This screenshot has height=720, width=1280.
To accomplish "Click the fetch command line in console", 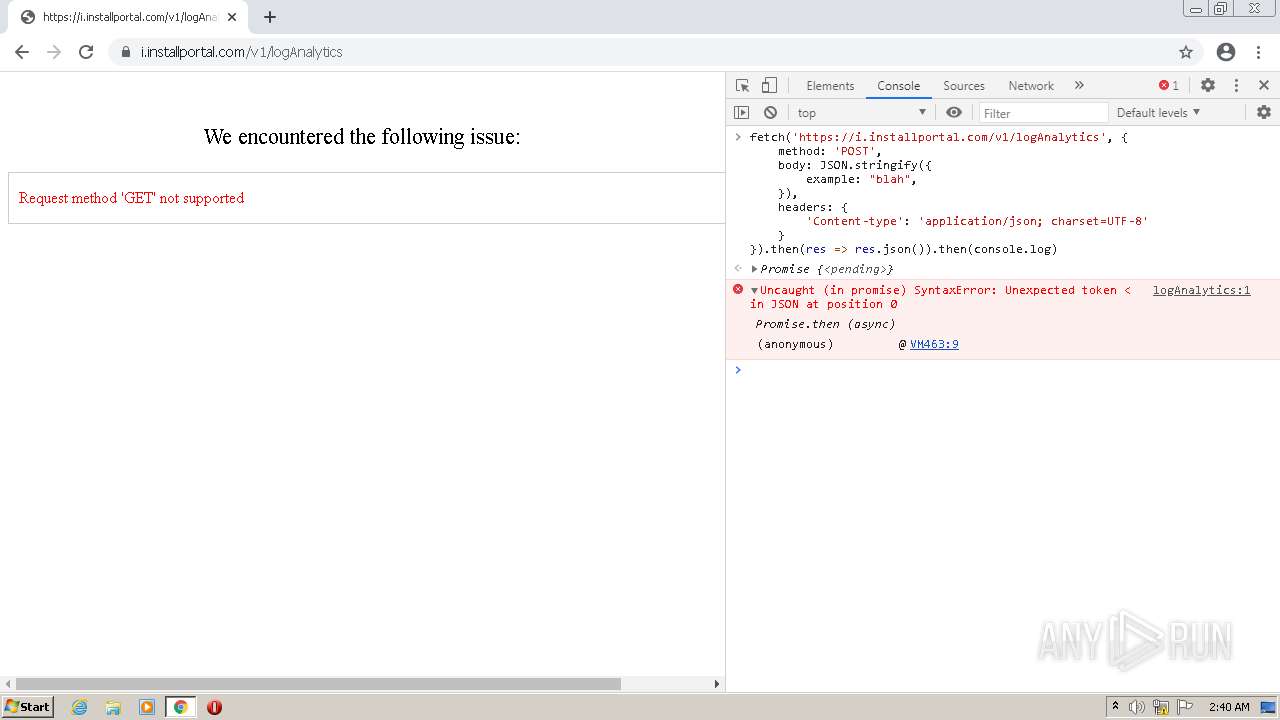I will [938, 137].
